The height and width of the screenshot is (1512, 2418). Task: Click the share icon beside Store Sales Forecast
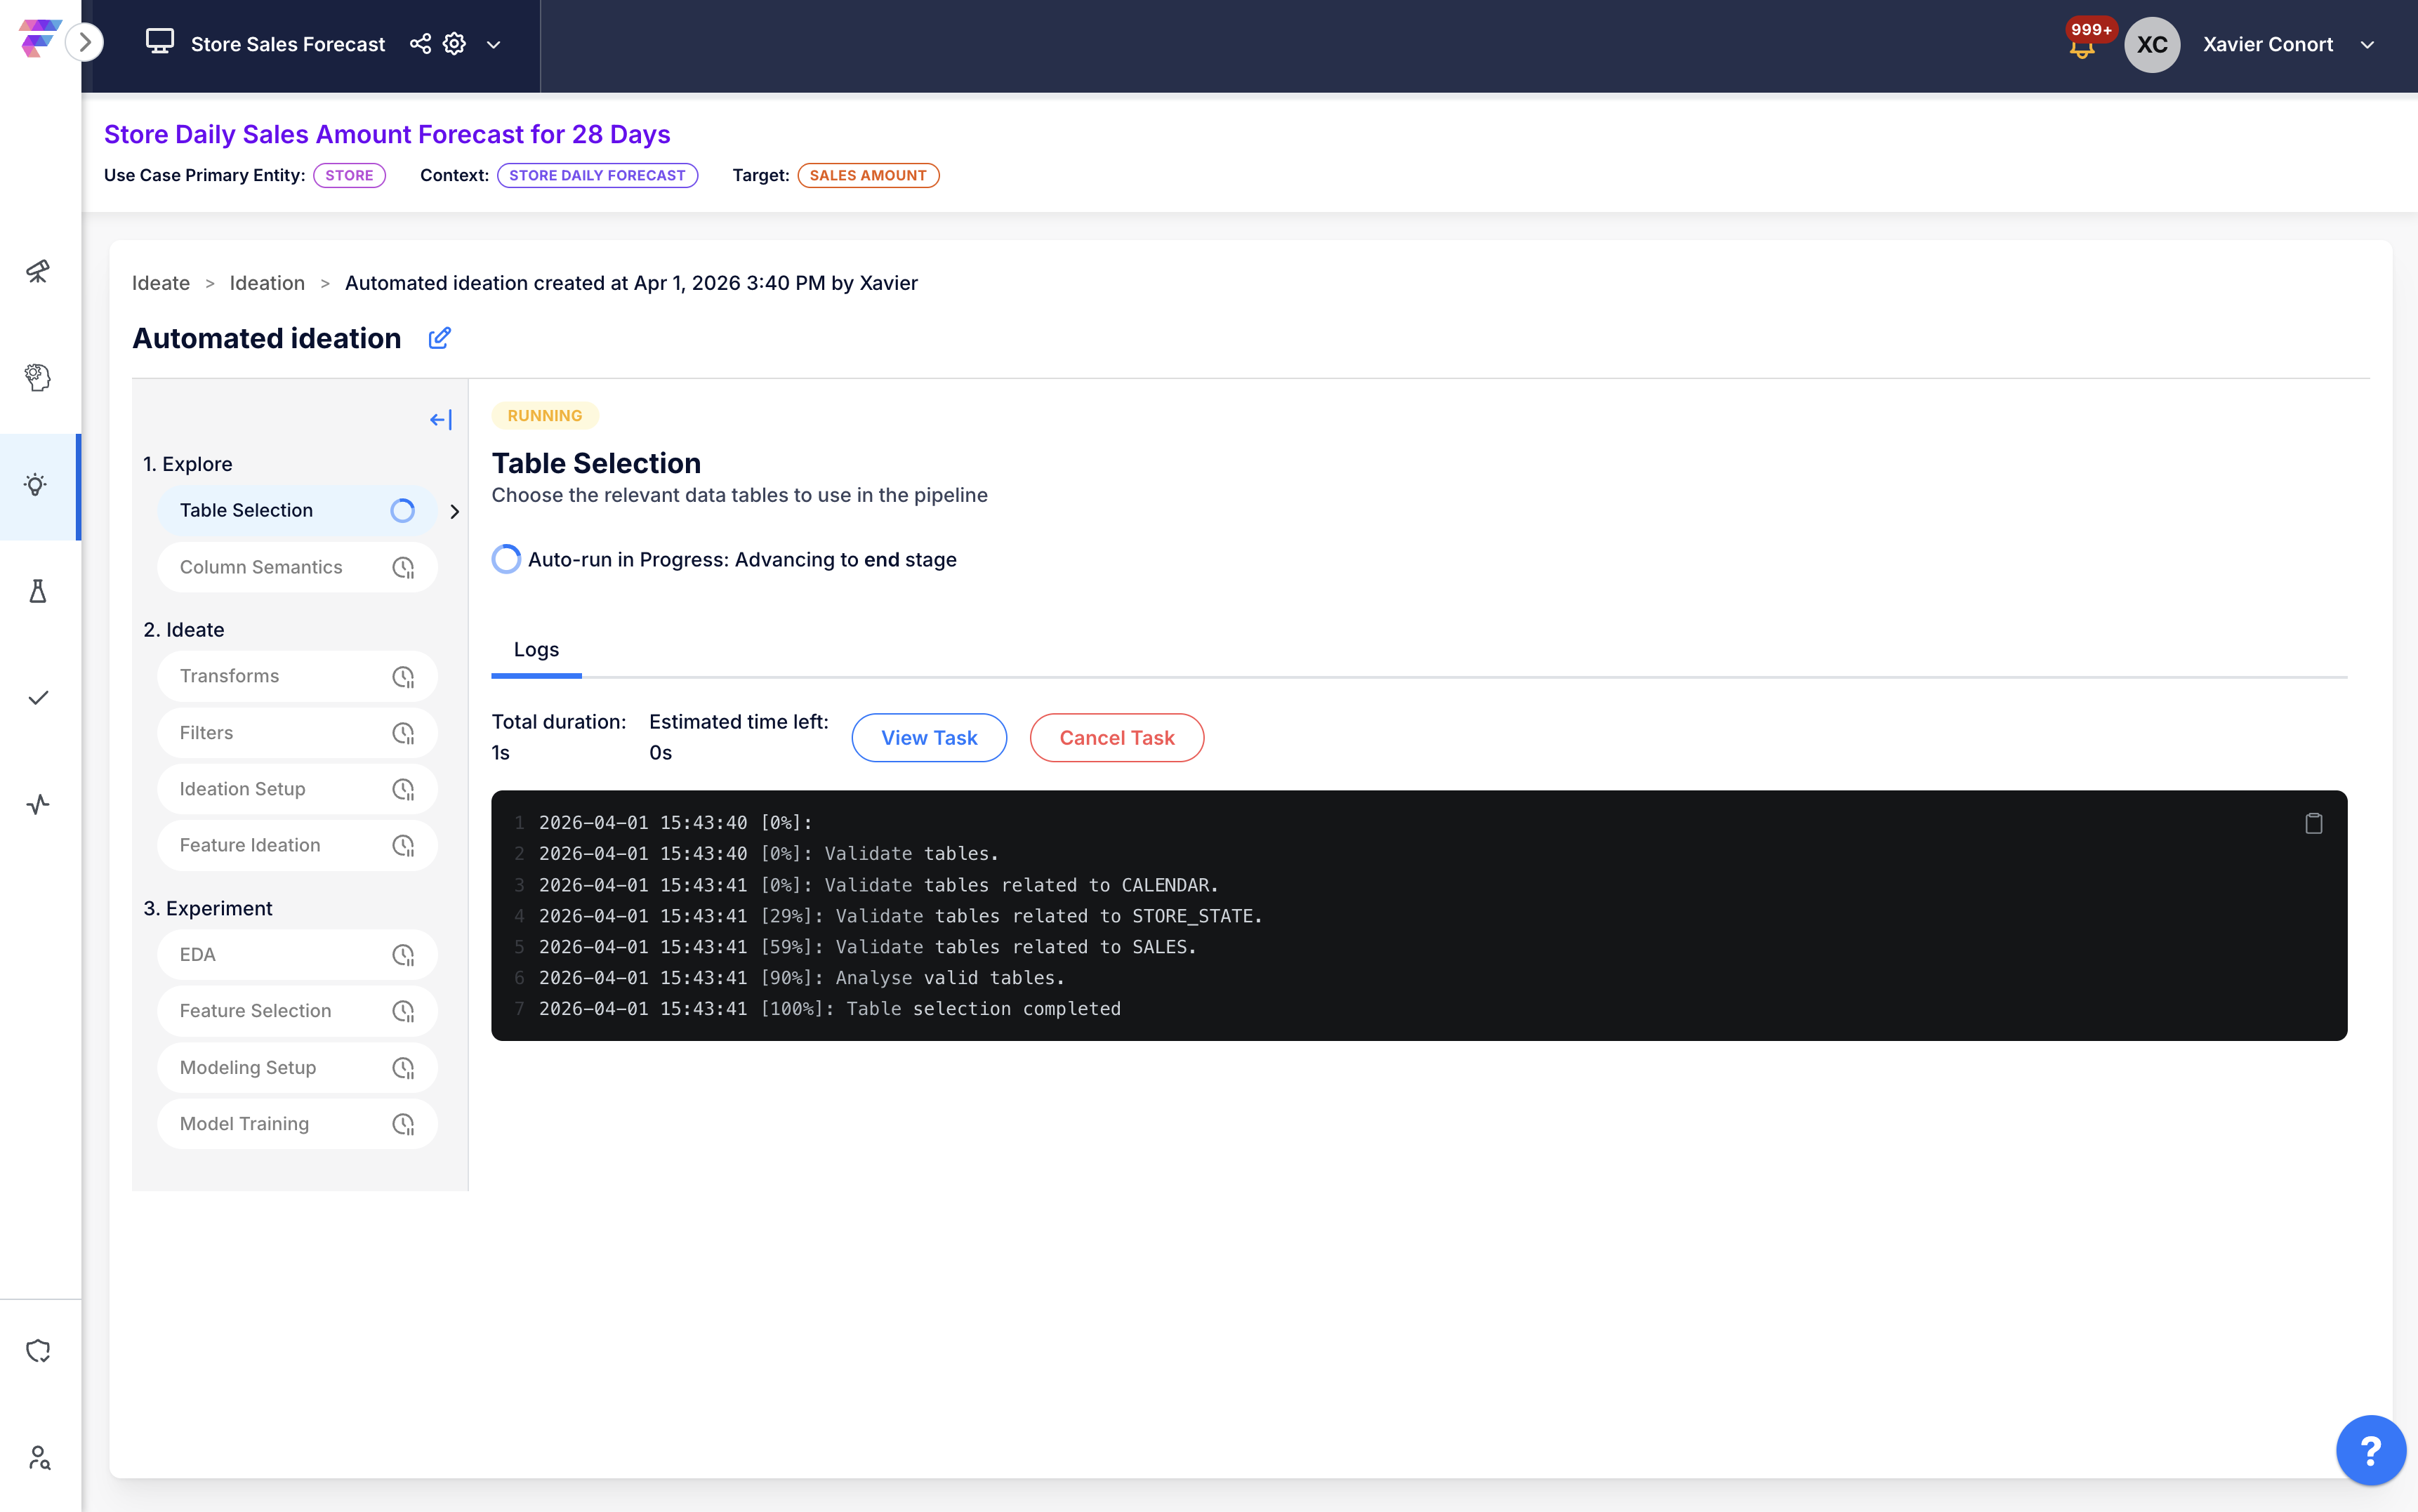(x=420, y=44)
